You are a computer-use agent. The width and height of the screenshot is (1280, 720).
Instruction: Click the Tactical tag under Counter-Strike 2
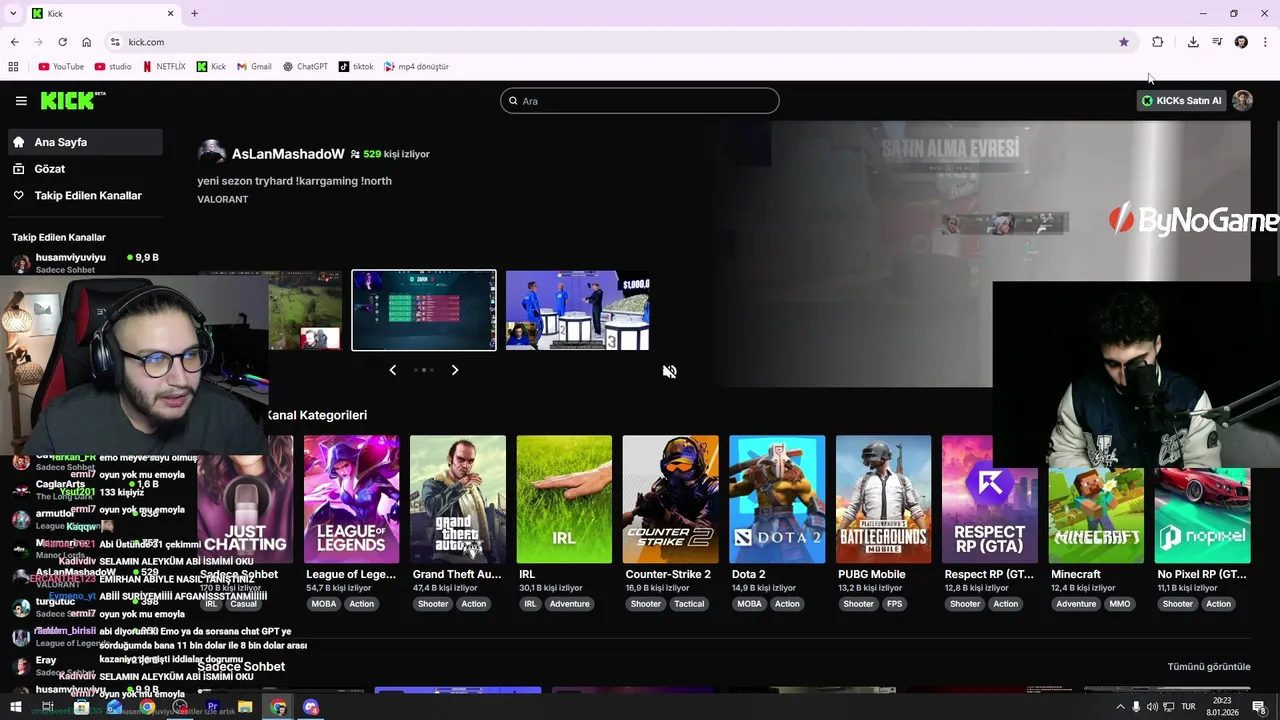689,604
